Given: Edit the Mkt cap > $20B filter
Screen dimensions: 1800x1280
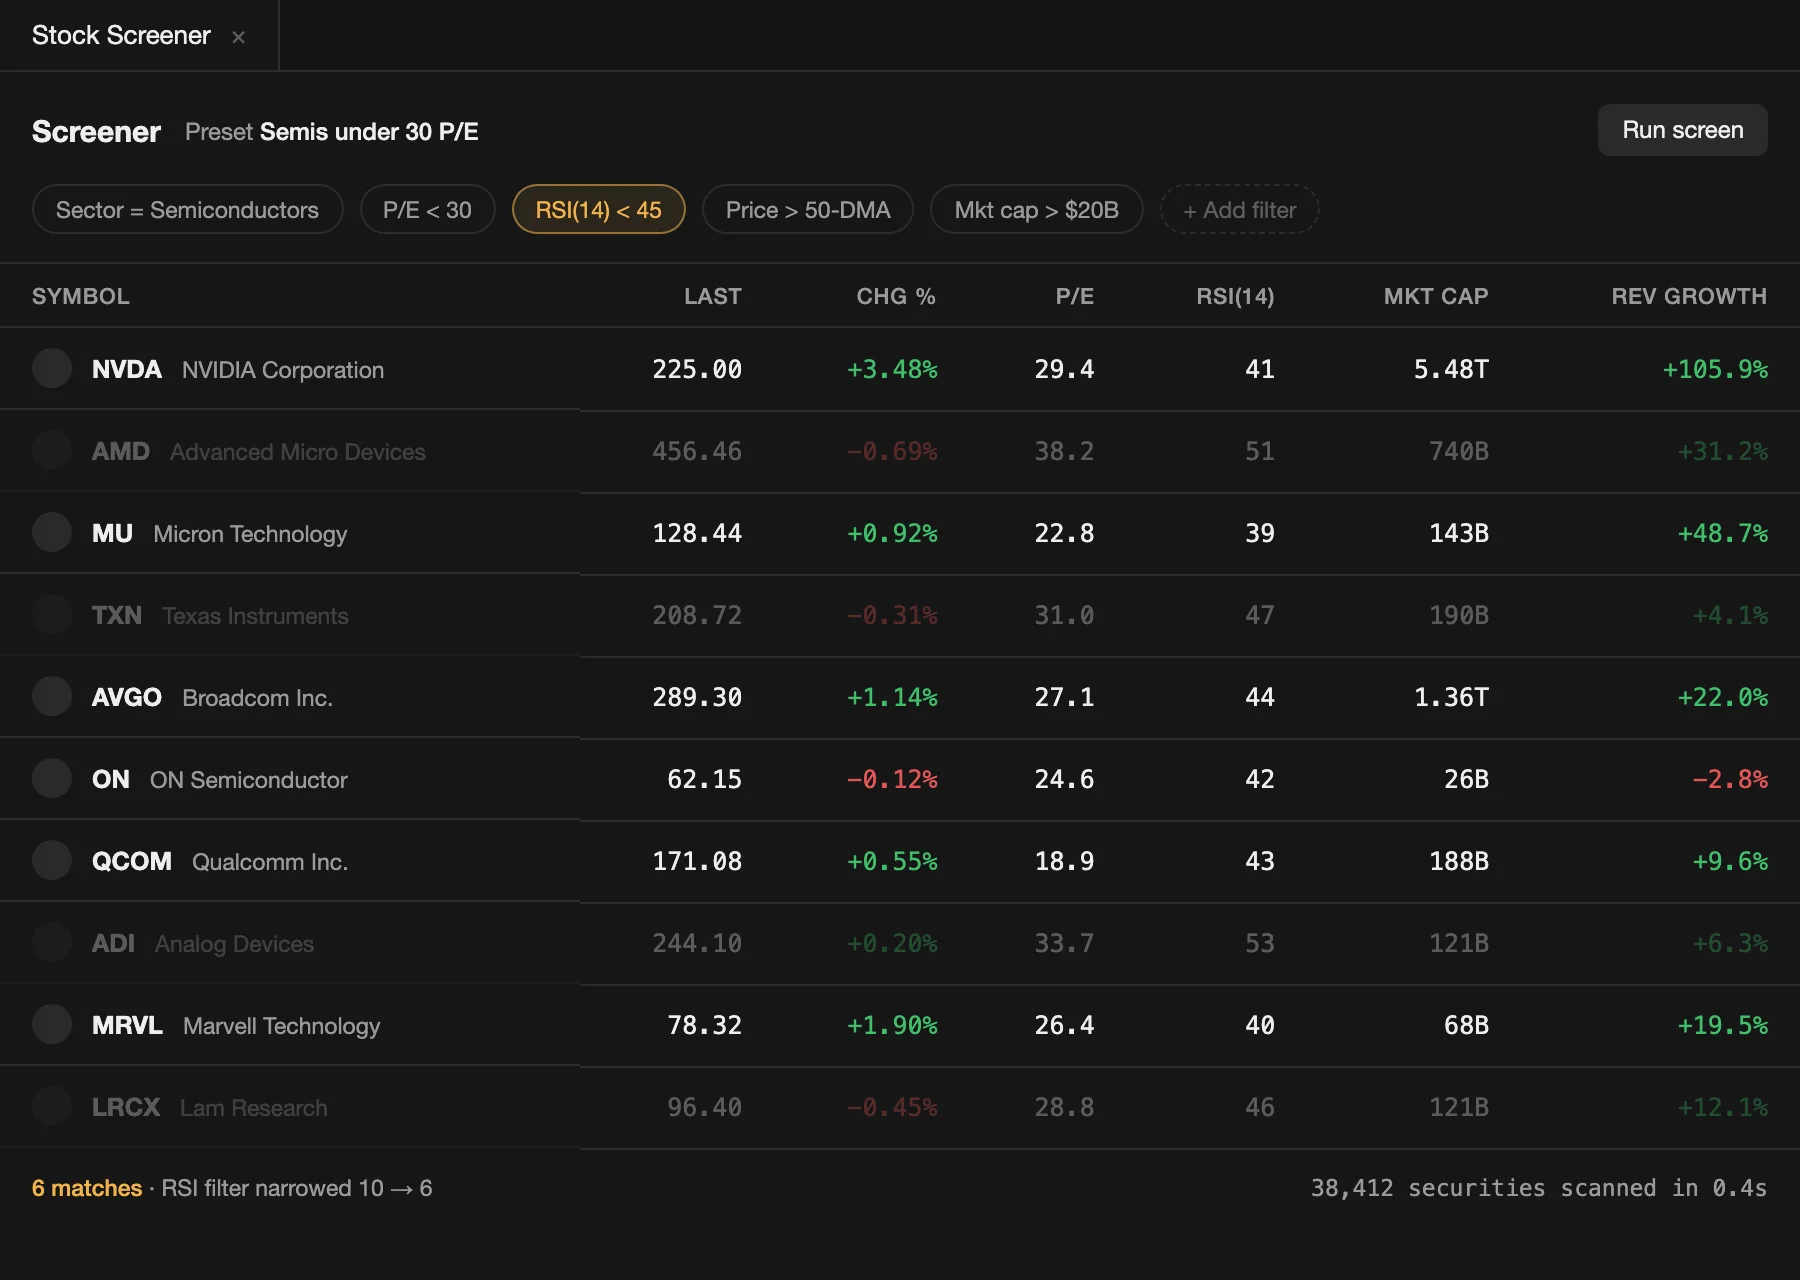Looking at the screenshot, I should point(1036,210).
